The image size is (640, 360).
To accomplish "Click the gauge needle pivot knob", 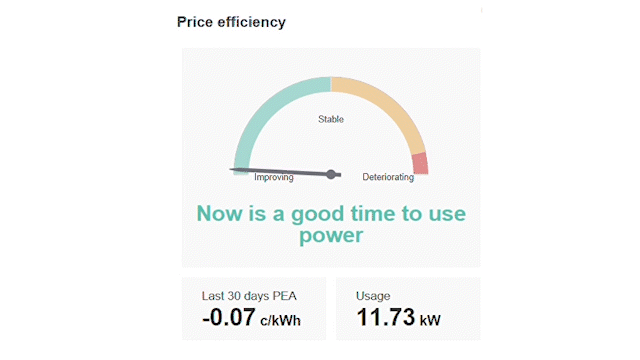I will [331, 174].
